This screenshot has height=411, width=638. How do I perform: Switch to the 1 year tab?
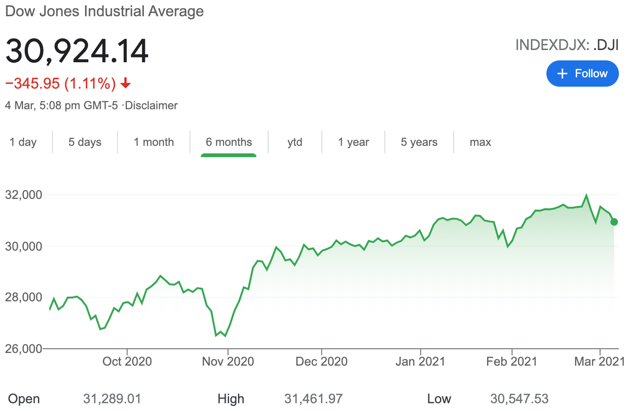click(x=353, y=142)
